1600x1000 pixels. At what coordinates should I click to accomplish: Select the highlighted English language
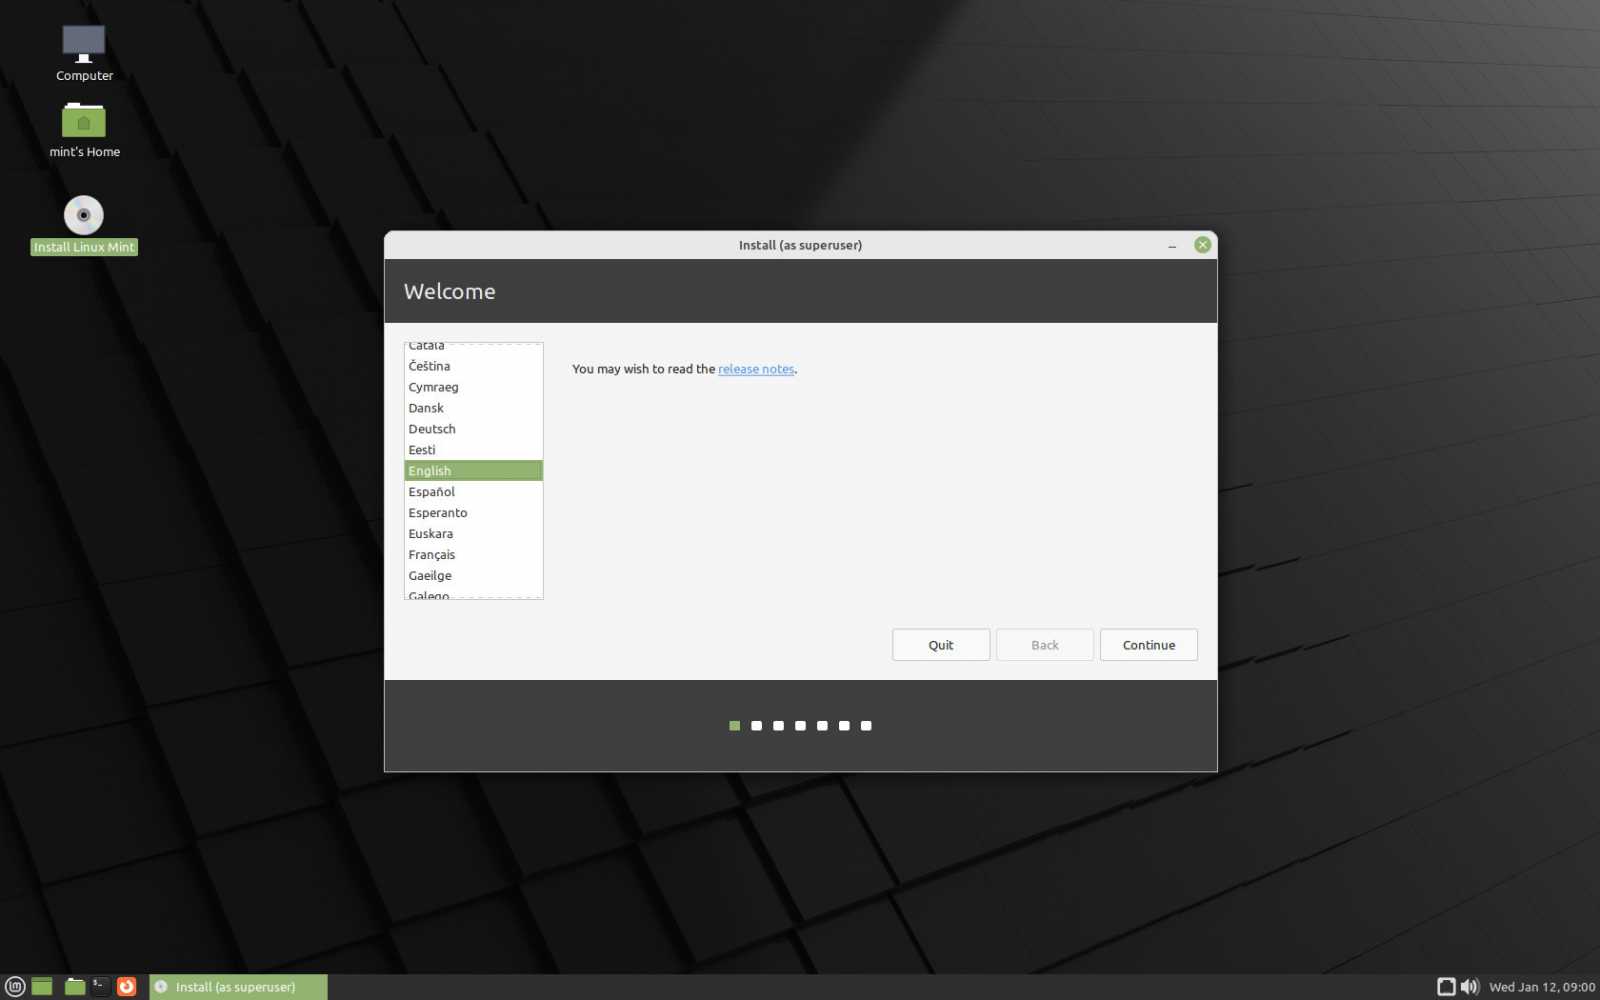(474, 471)
